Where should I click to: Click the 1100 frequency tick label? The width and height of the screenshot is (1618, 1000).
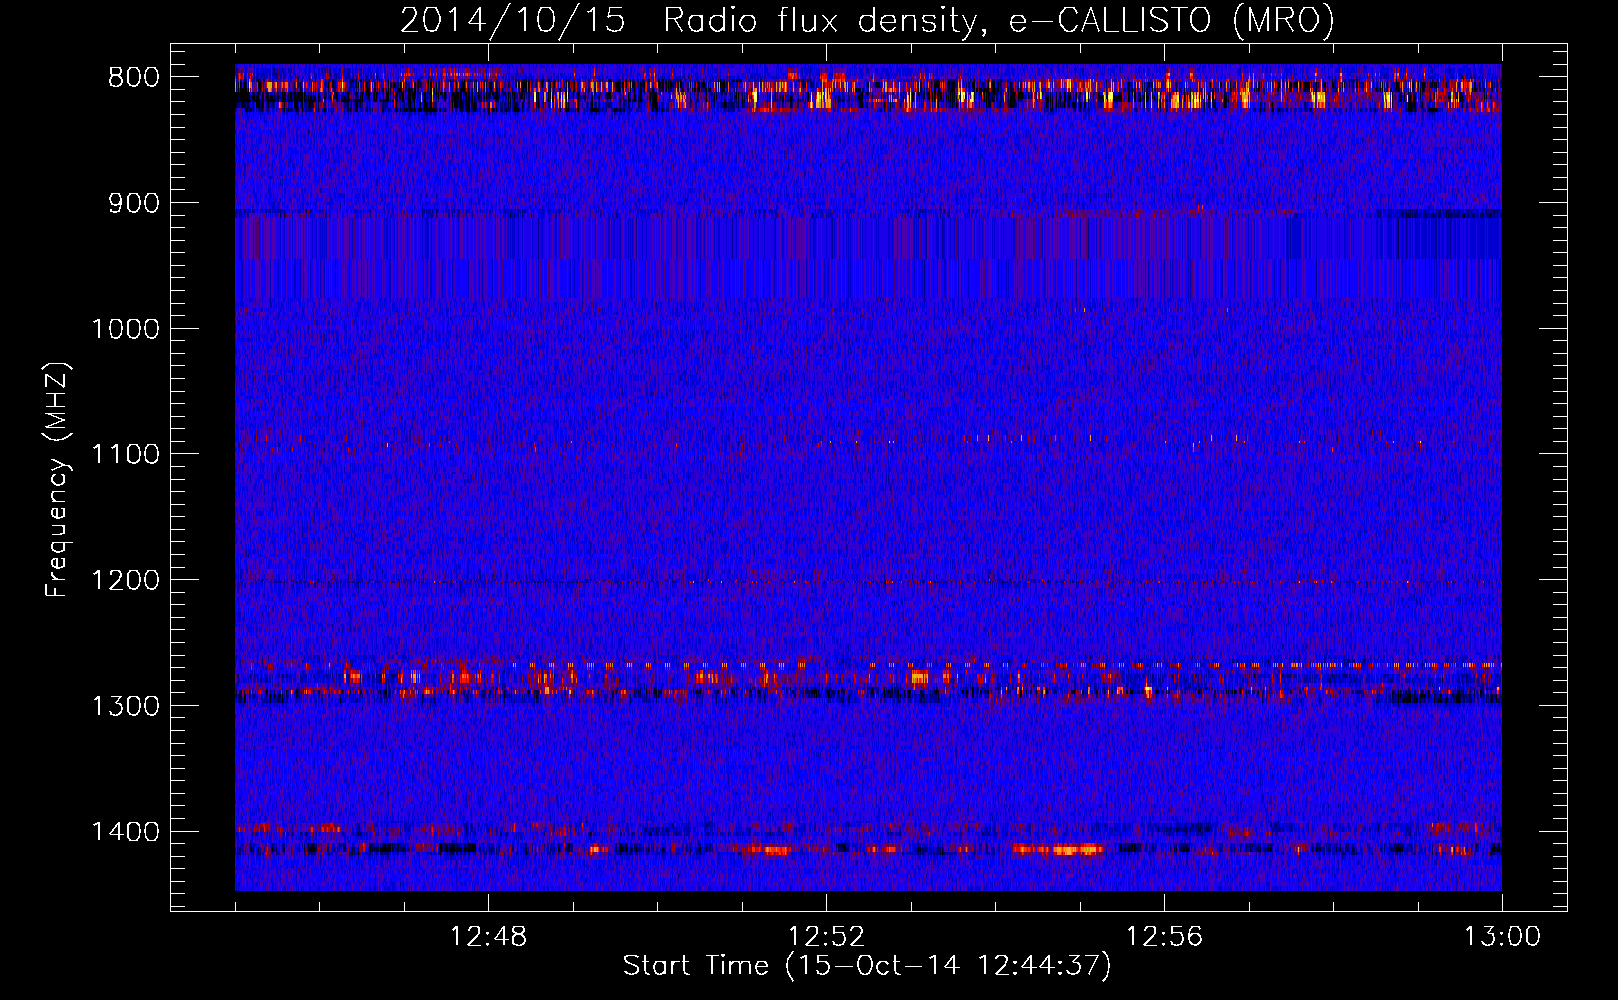(125, 455)
